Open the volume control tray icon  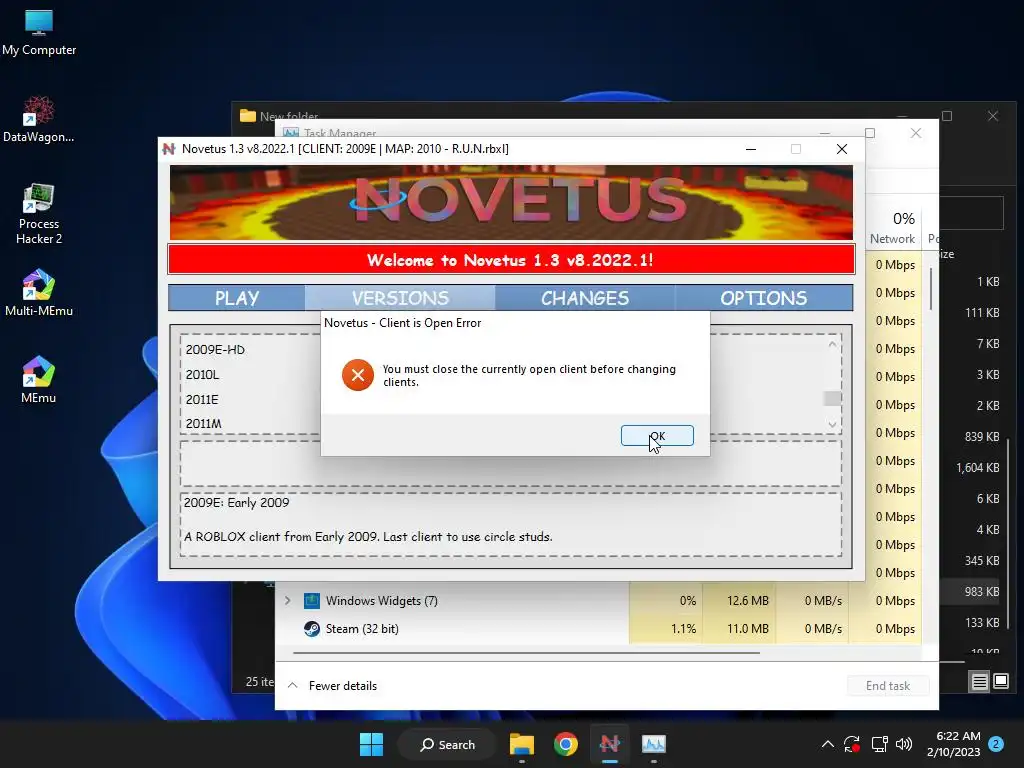click(x=904, y=744)
